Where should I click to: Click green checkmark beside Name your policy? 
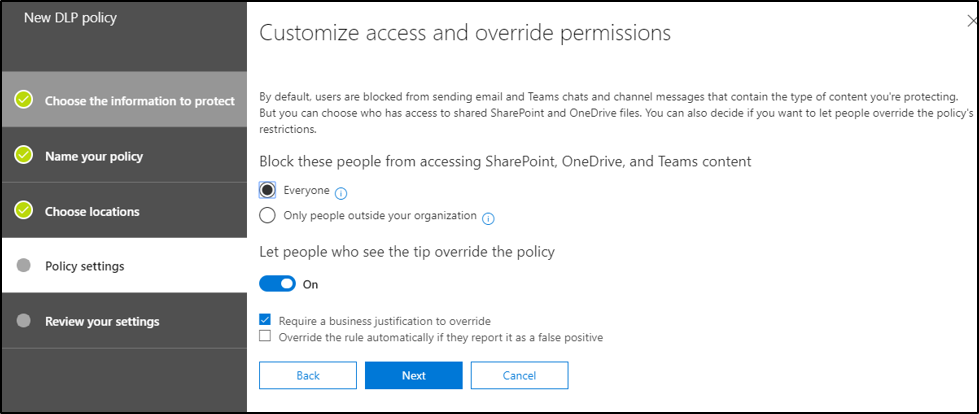[25, 156]
